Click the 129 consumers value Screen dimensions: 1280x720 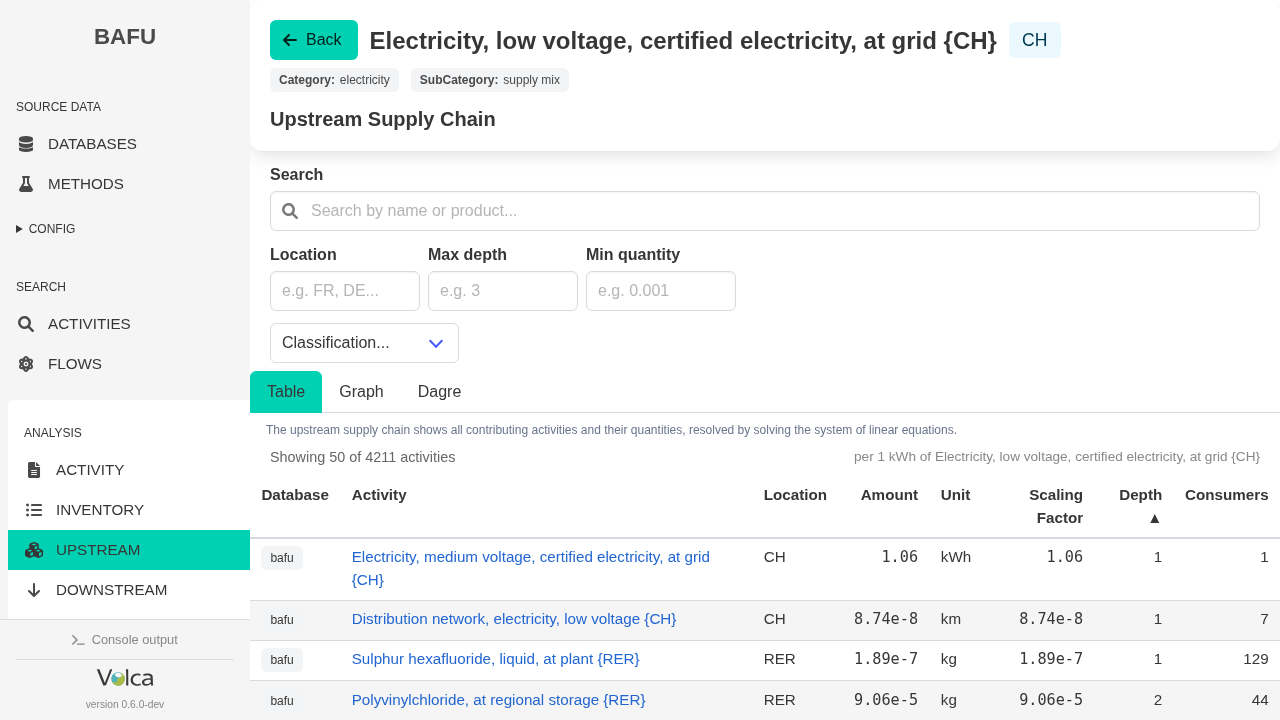(1256, 659)
